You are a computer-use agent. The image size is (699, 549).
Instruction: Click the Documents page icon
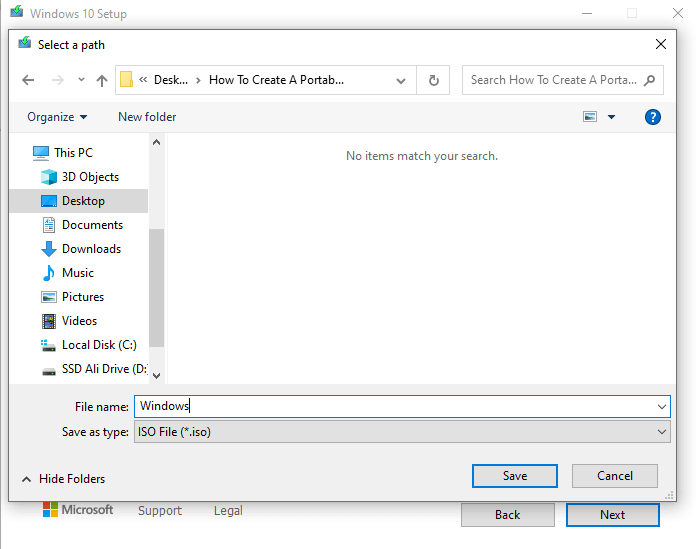[x=49, y=225]
